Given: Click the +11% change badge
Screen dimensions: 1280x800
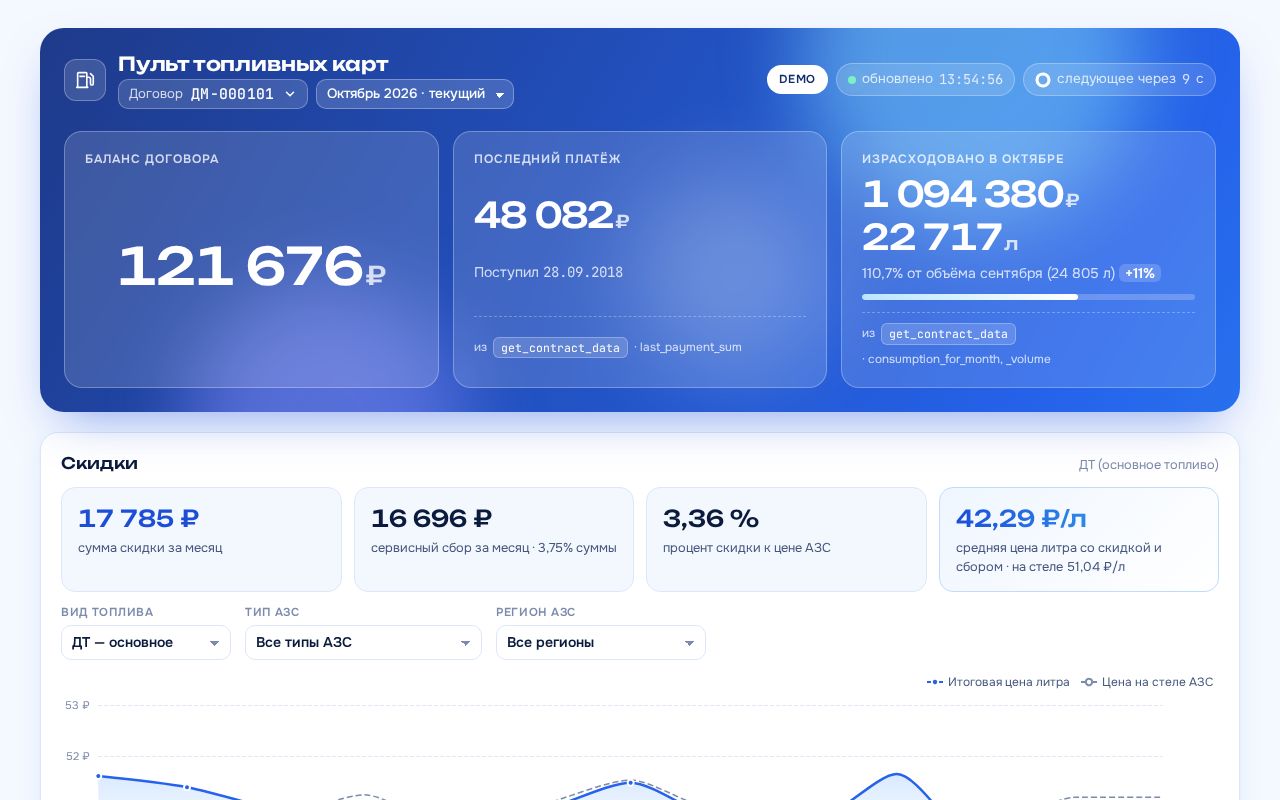Looking at the screenshot, I should (1140, 273).
